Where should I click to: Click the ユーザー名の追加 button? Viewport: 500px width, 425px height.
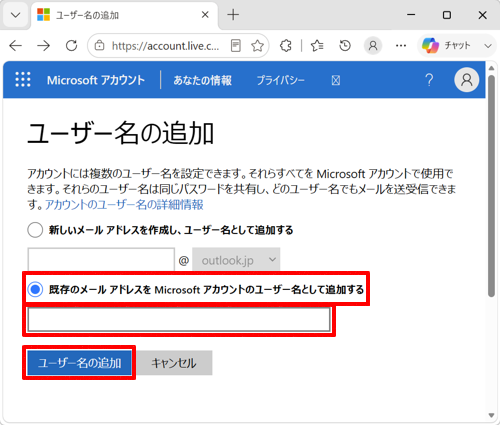pyautogui.click(x=79, y=363)
